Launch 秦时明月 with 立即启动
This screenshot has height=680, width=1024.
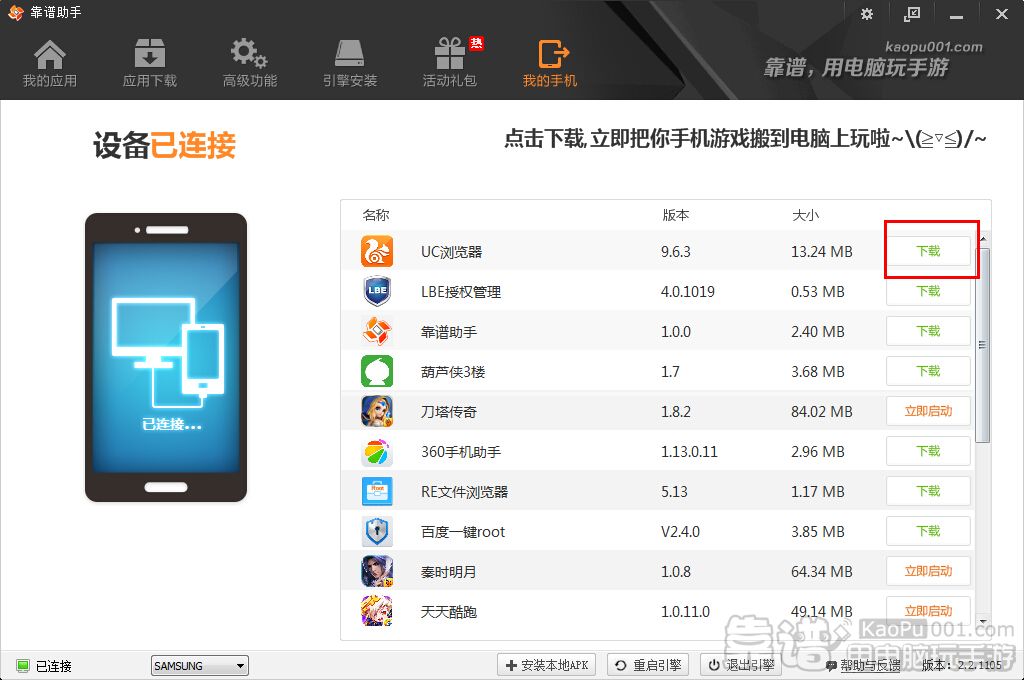click(928, 571)
